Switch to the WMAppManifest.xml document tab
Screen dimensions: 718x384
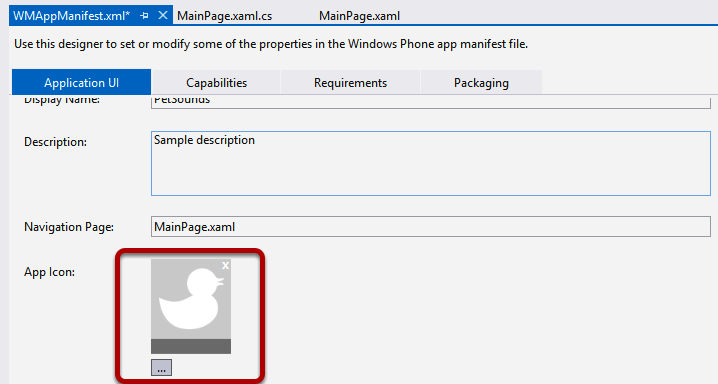pos(71,16)
